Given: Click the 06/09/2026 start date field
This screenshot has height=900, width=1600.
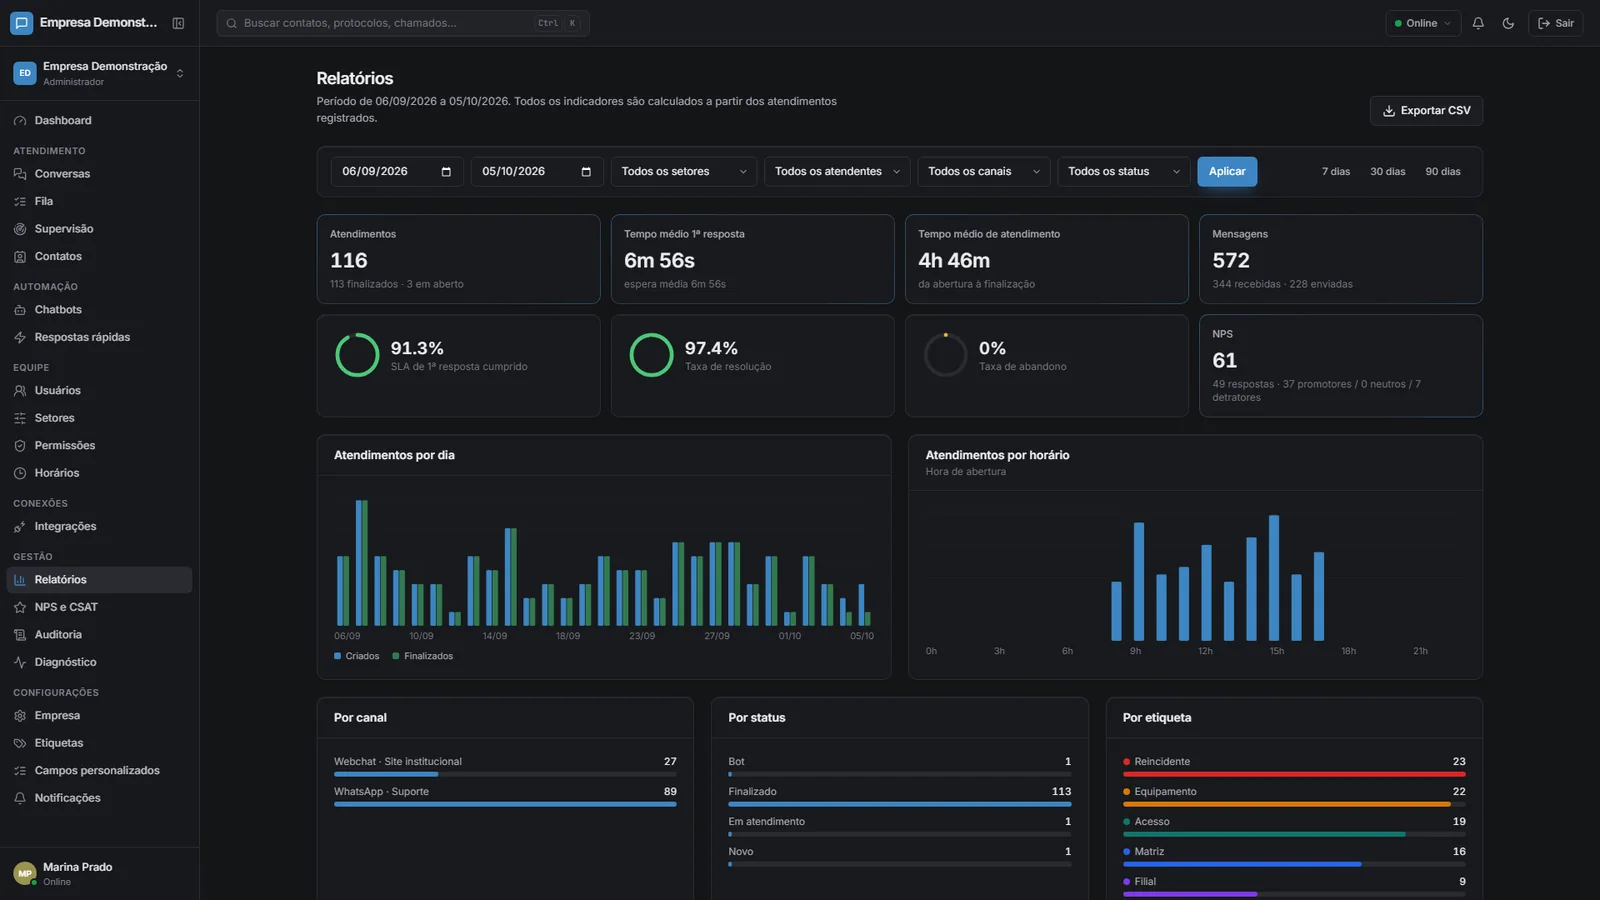Looking at the screenshot, I should [x=397, y=172].
